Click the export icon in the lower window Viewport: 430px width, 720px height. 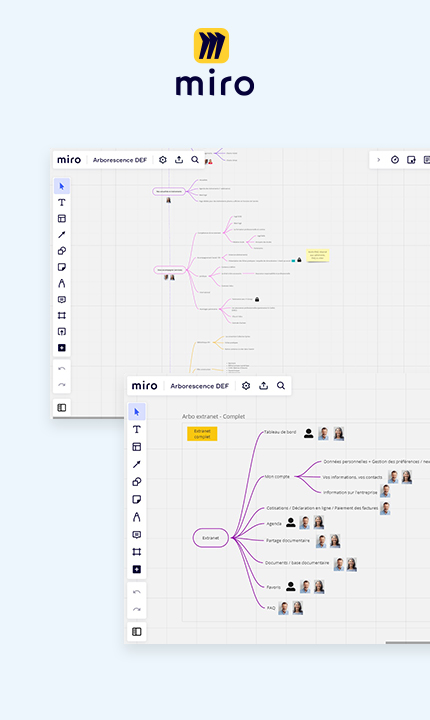[x=263, y=386]
